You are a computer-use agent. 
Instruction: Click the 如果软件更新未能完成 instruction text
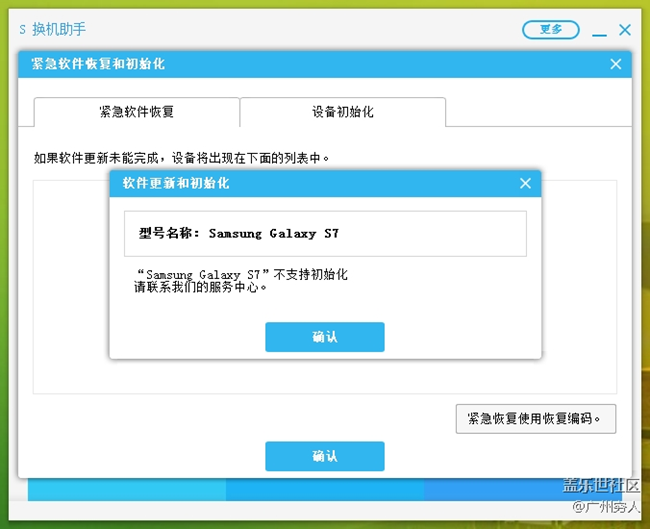click(x=182, y=158)
